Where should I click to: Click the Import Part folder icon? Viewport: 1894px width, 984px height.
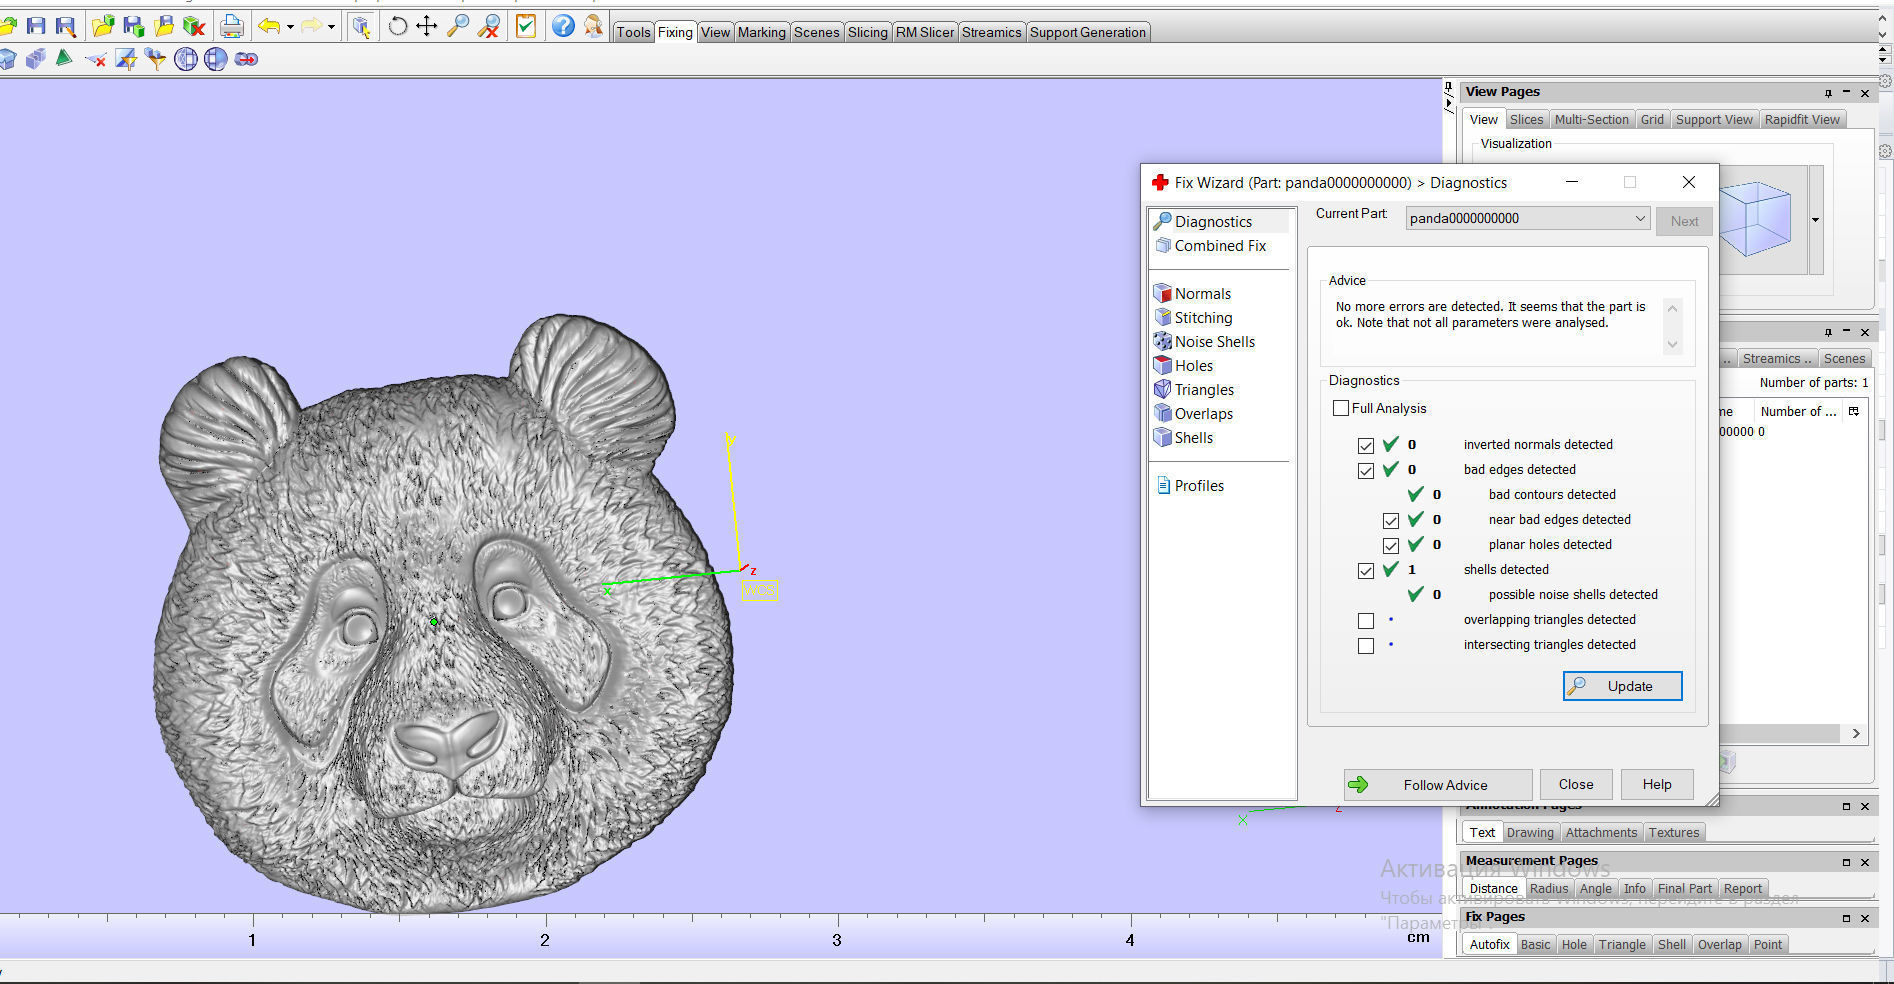(x=103, y=26)
